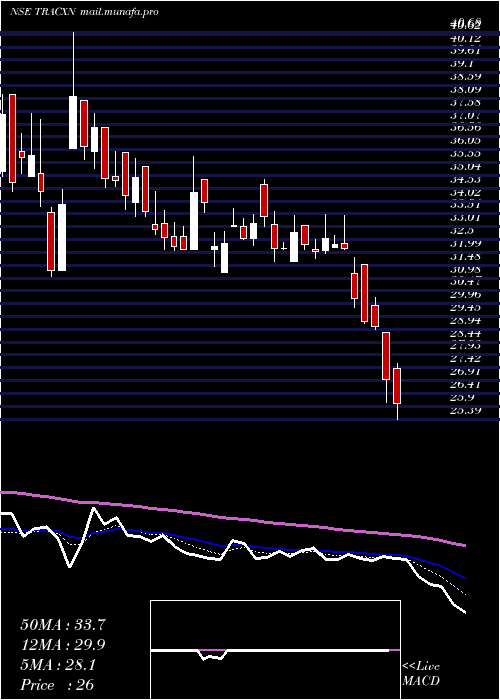Click the 28.94 price axis label
Image resolution: width=500 pixels, height=700 pixels.
pyautogui.click(x=465, y=321)
